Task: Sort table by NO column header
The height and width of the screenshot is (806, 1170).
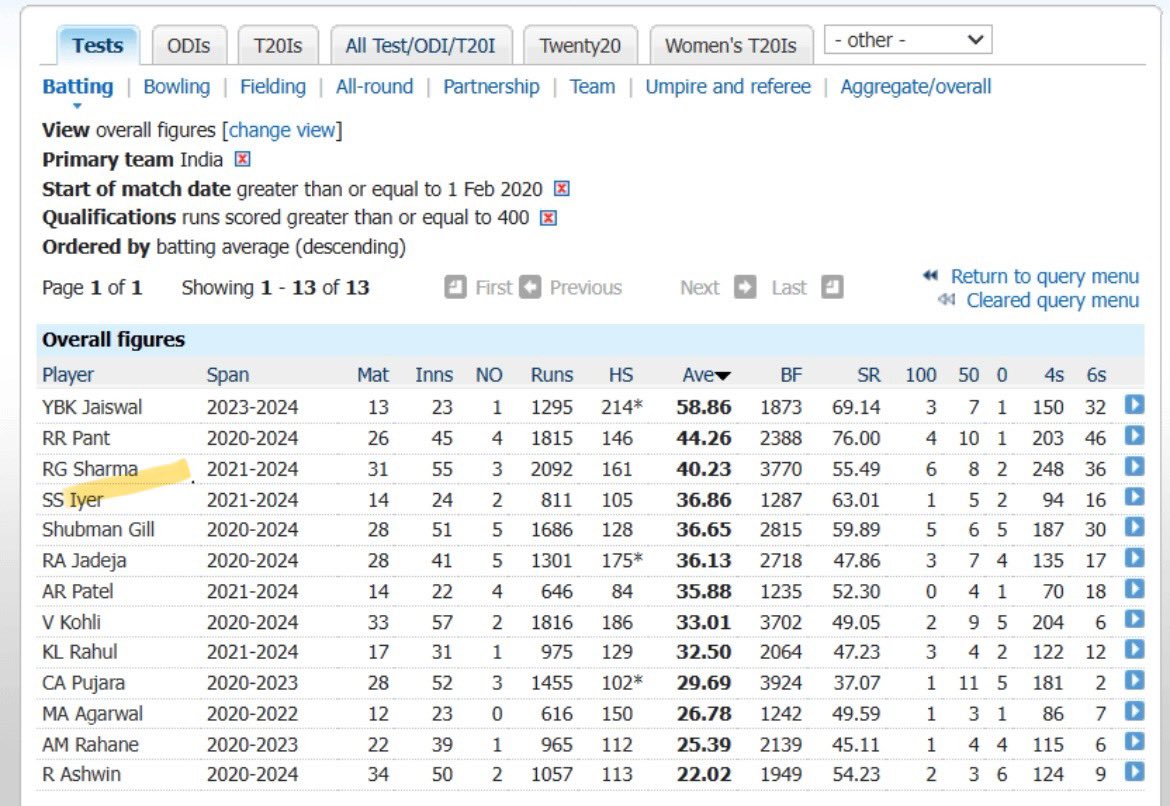Action: [489, 375]
